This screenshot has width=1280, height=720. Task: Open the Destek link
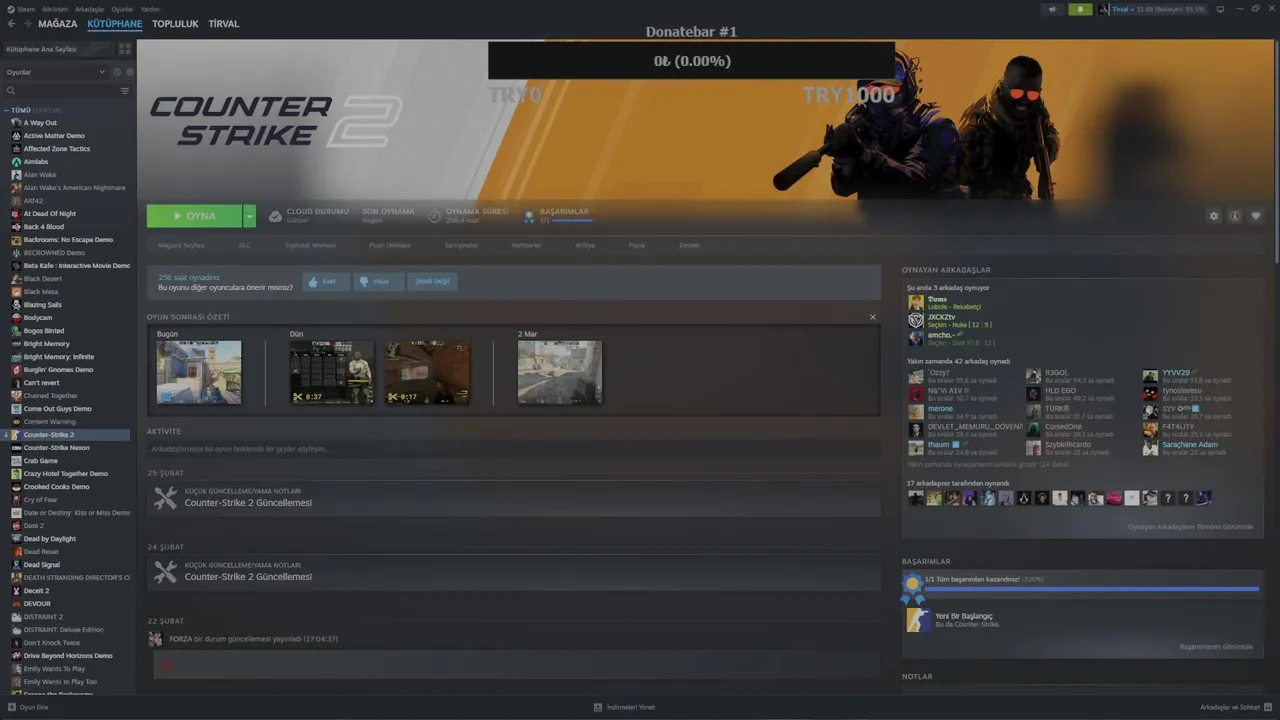pos(689,245)
